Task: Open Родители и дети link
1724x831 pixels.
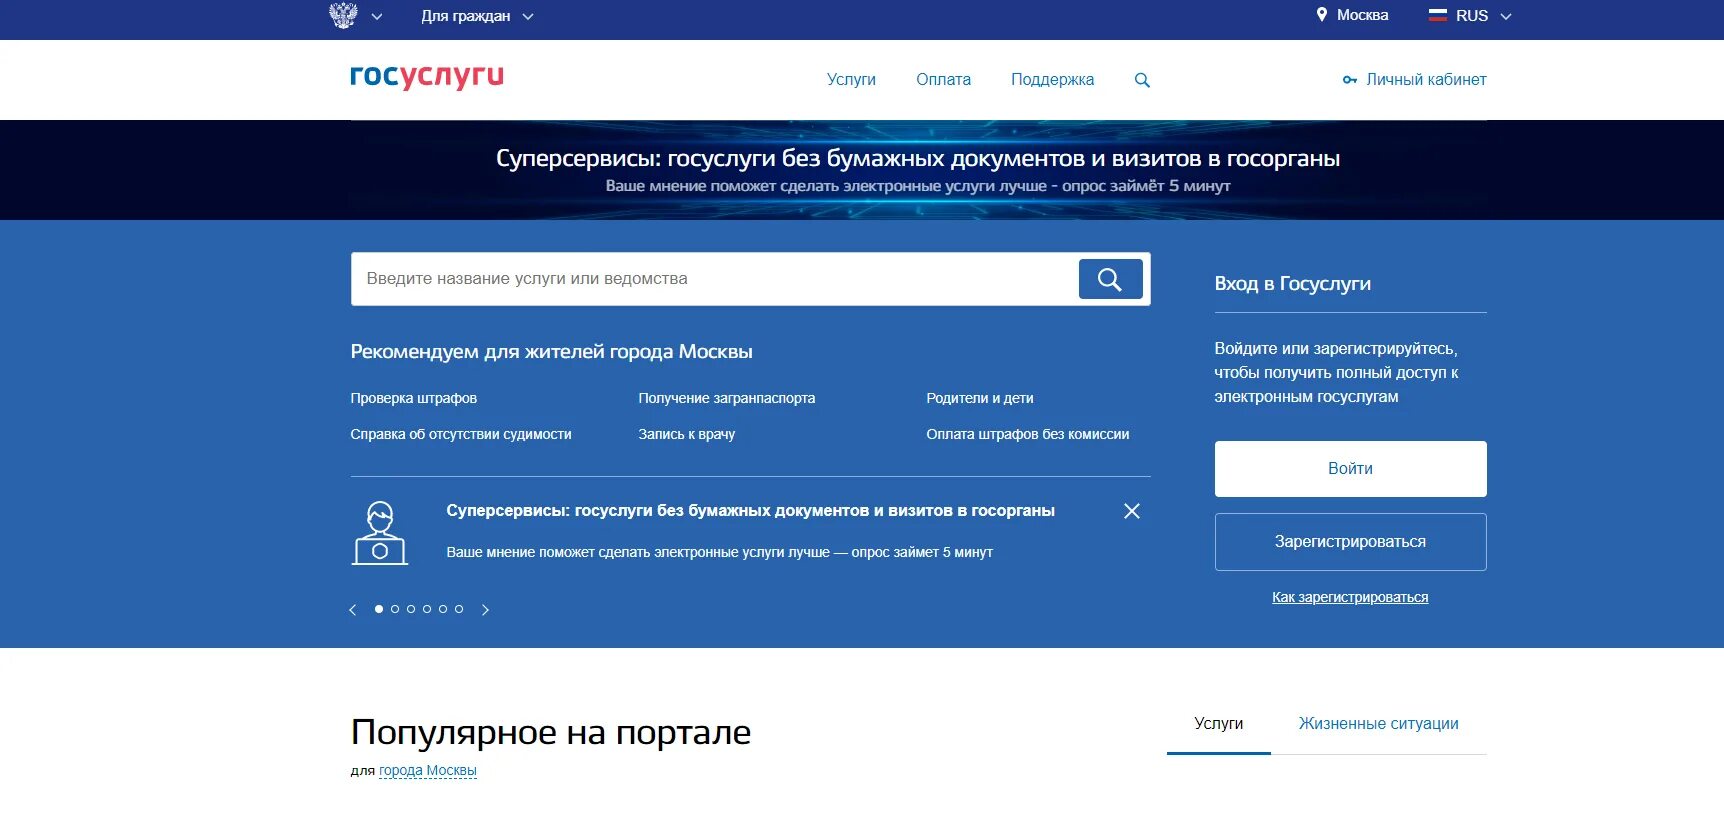Action: 980,398
